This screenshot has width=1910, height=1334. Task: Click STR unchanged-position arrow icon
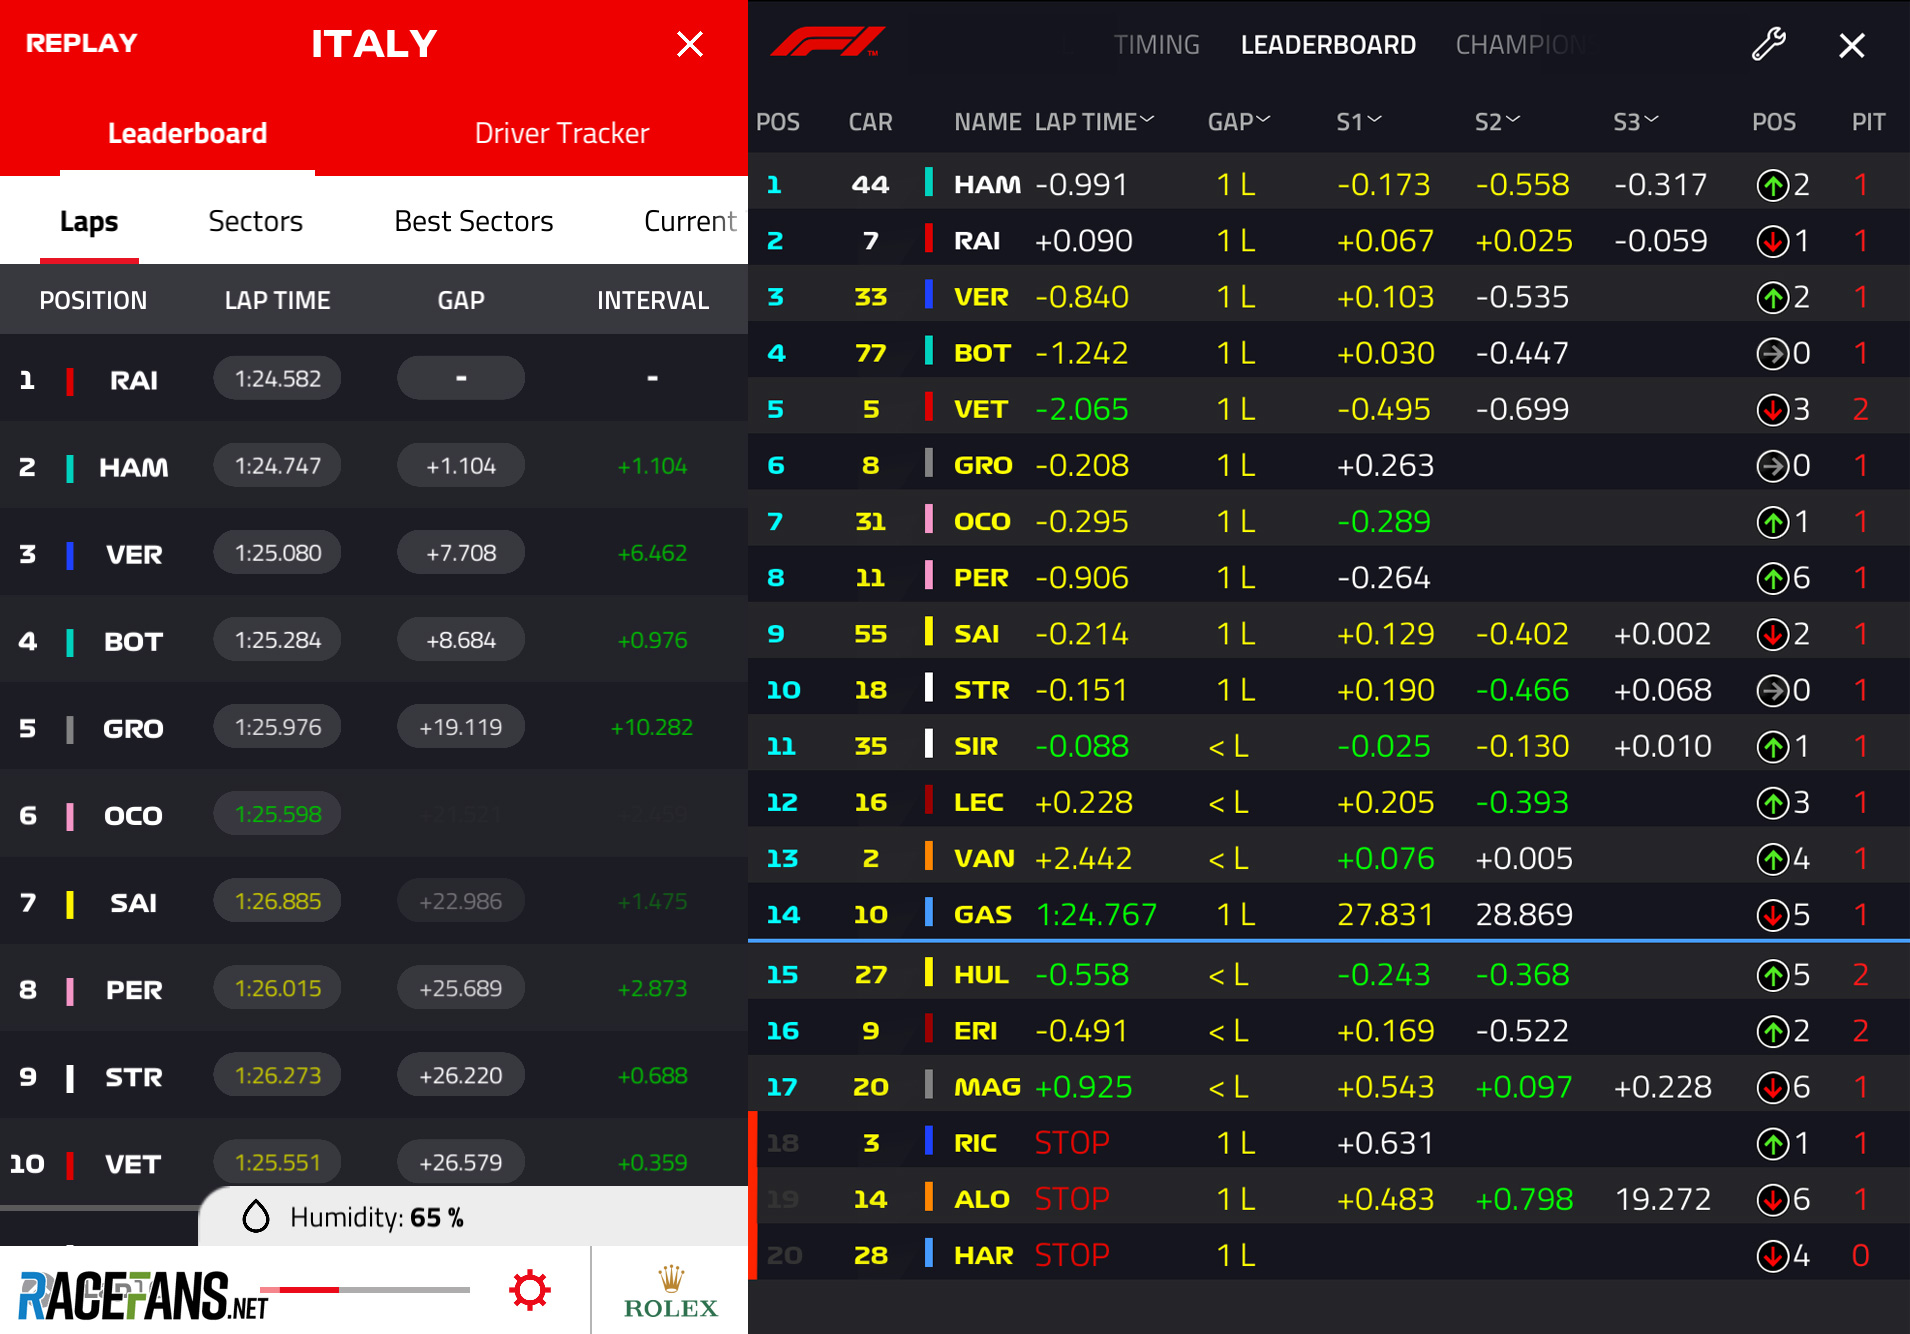tap(1773, 690)
